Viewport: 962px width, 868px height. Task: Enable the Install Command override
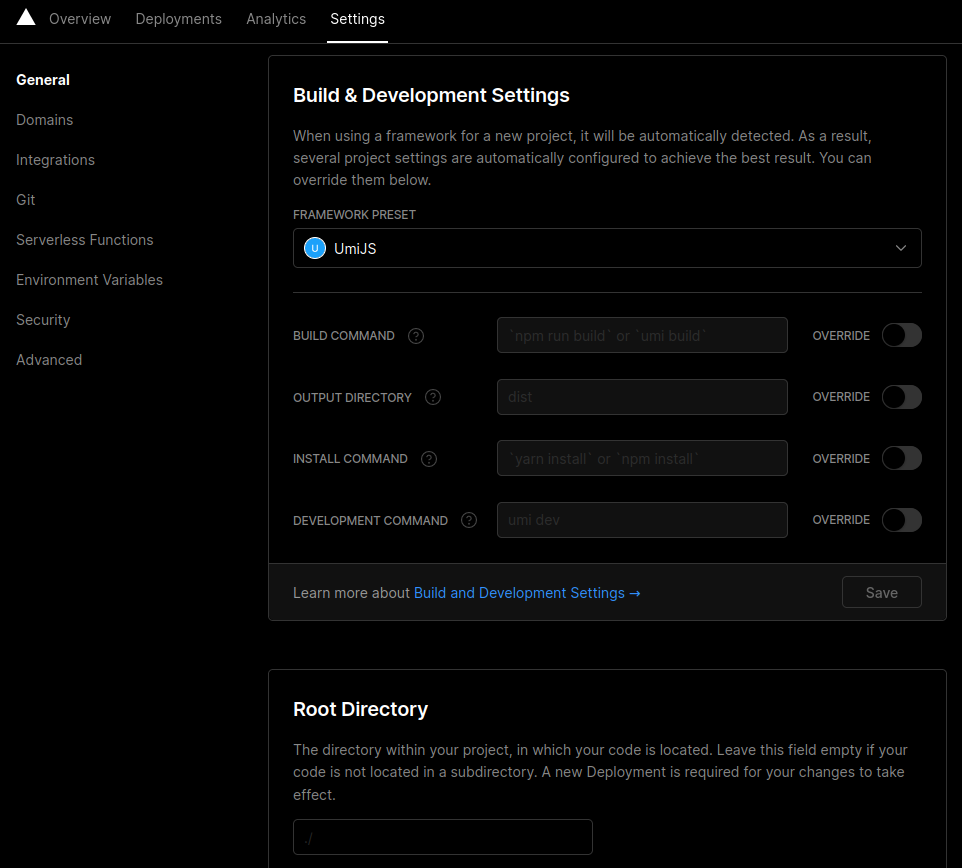point(901,458)
